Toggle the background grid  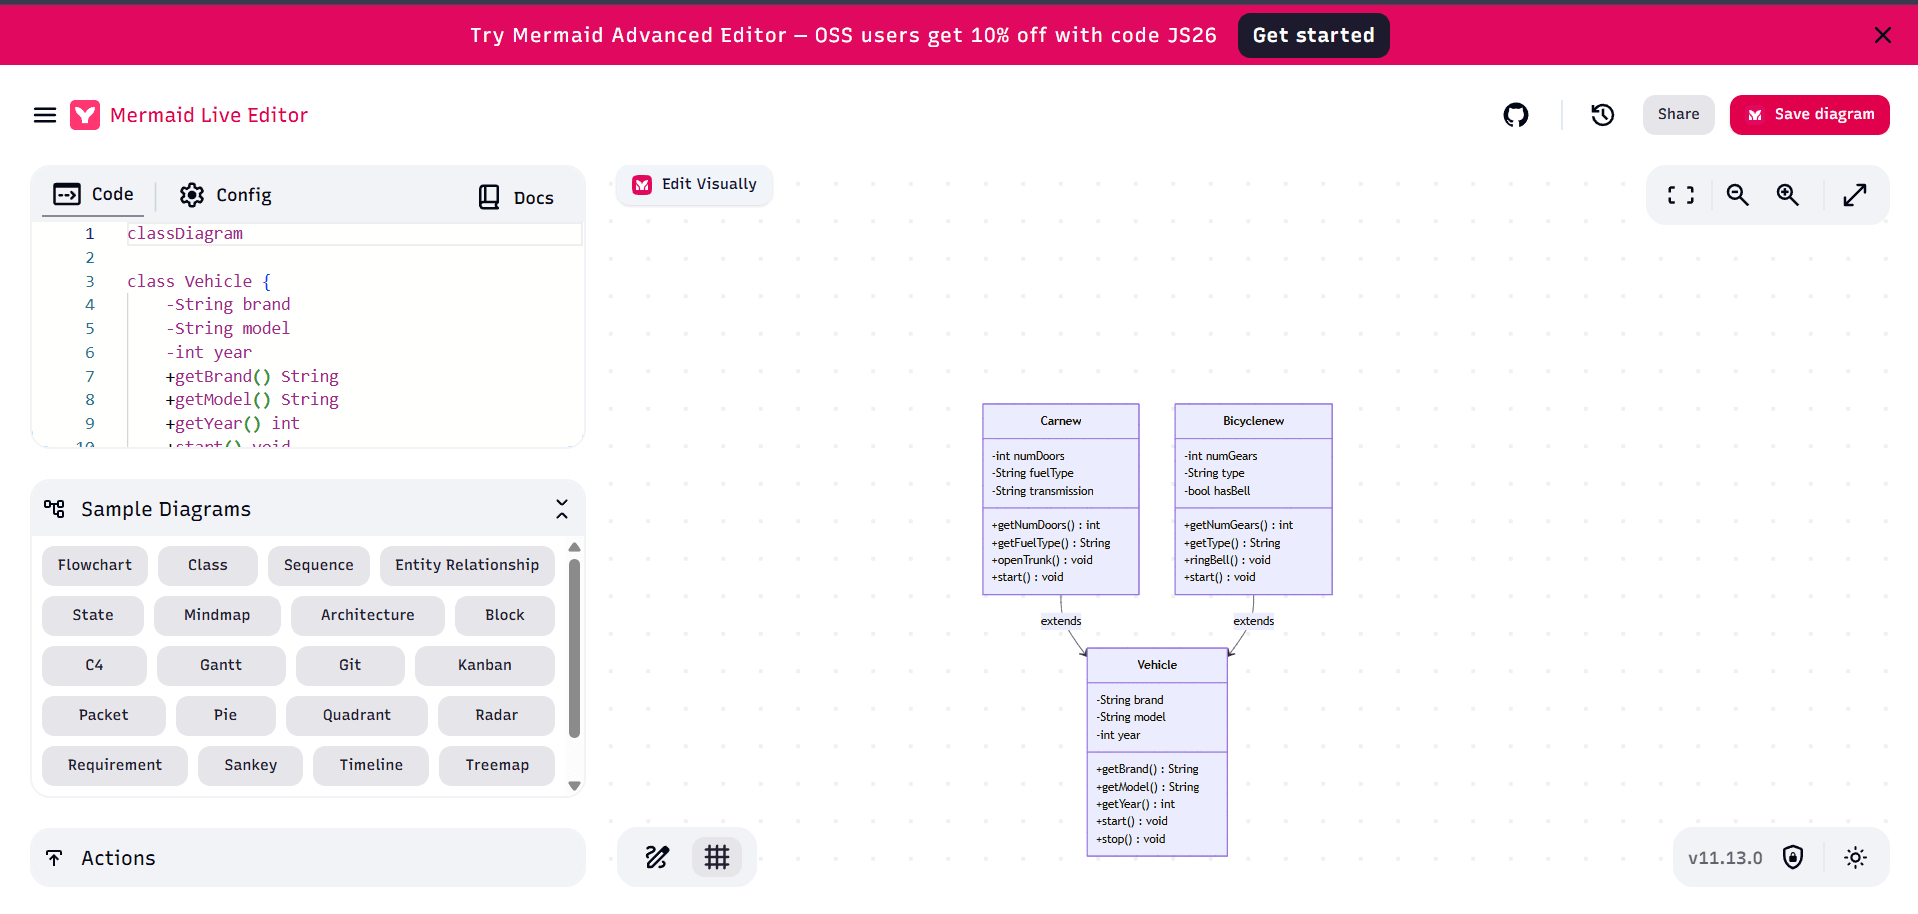click(x=717, y=857)
